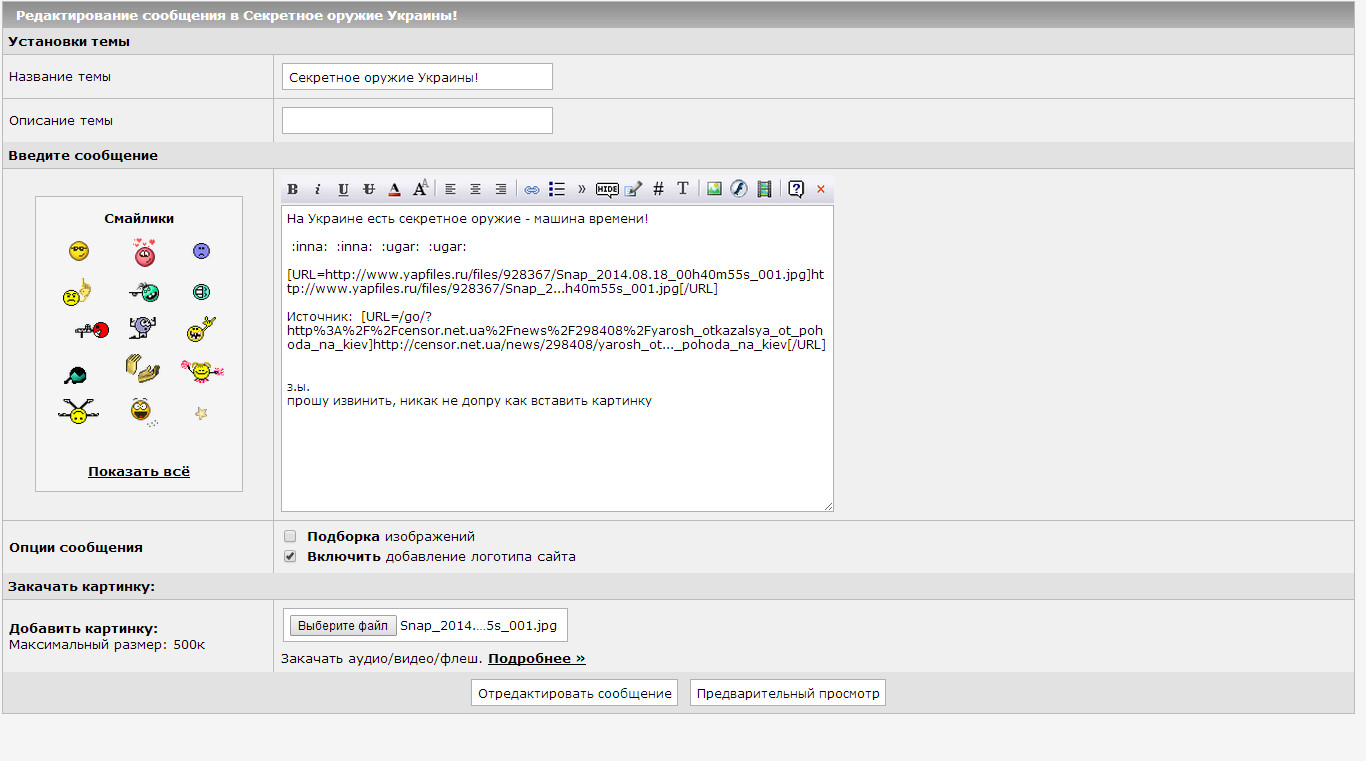This screenshot has height=761, width=1366.
Task: Click the strikethrough text icon
Action: click(x=369, y=189)
